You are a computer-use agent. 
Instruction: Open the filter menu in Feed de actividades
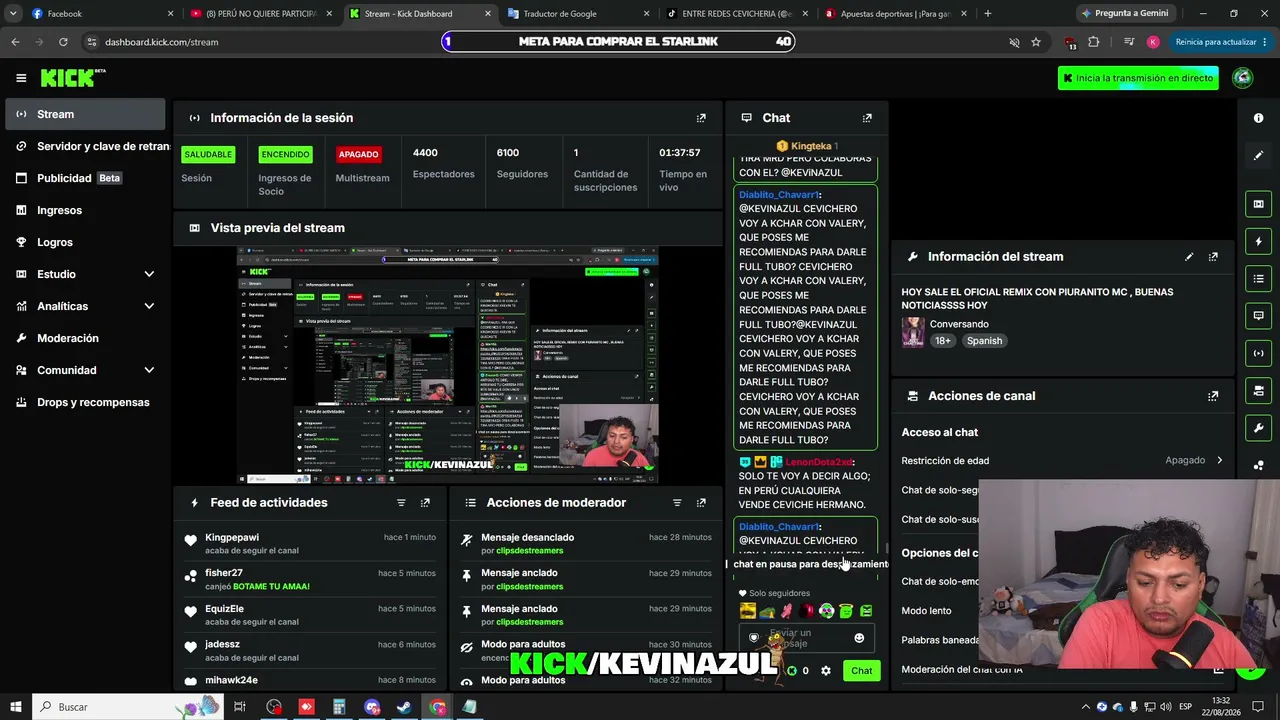coord(401,503)
